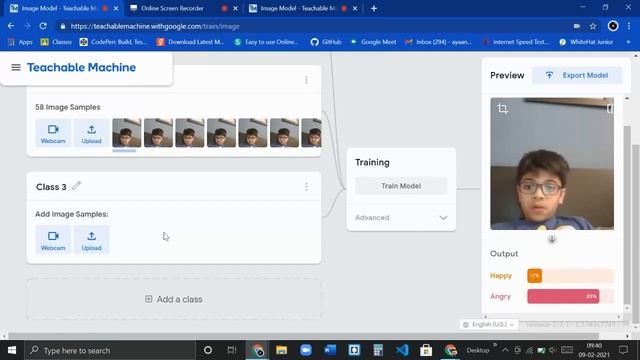Open Microsoft Word from the taskbar

point(330,350)
